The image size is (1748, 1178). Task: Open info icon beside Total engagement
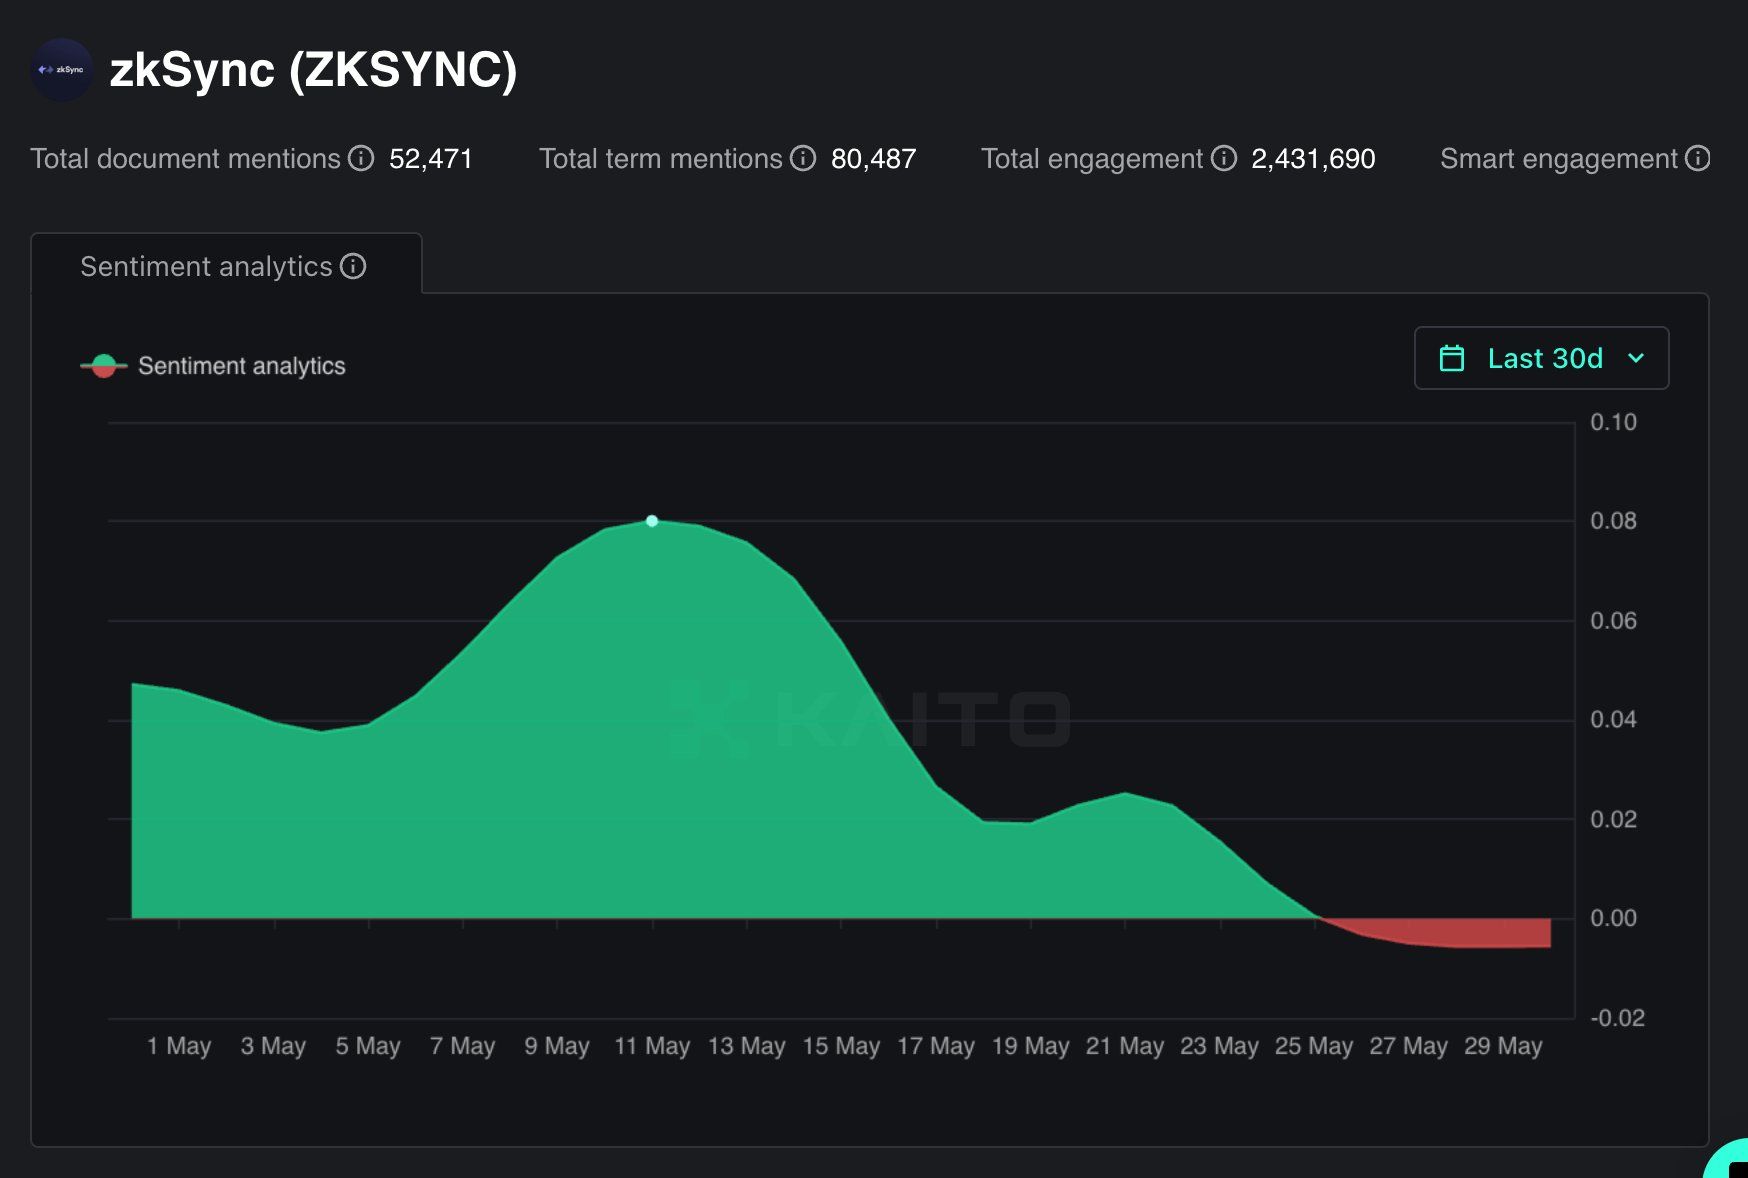pyautogui.click(x=1224, y=158)
